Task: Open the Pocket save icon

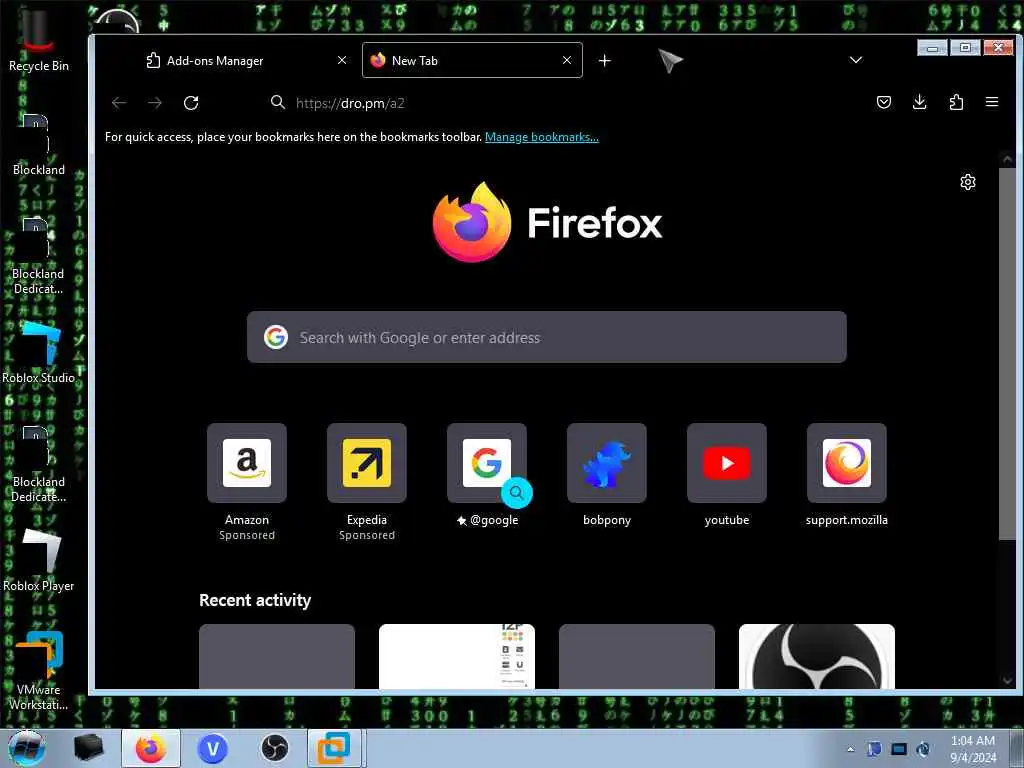Action: (884, 102)
